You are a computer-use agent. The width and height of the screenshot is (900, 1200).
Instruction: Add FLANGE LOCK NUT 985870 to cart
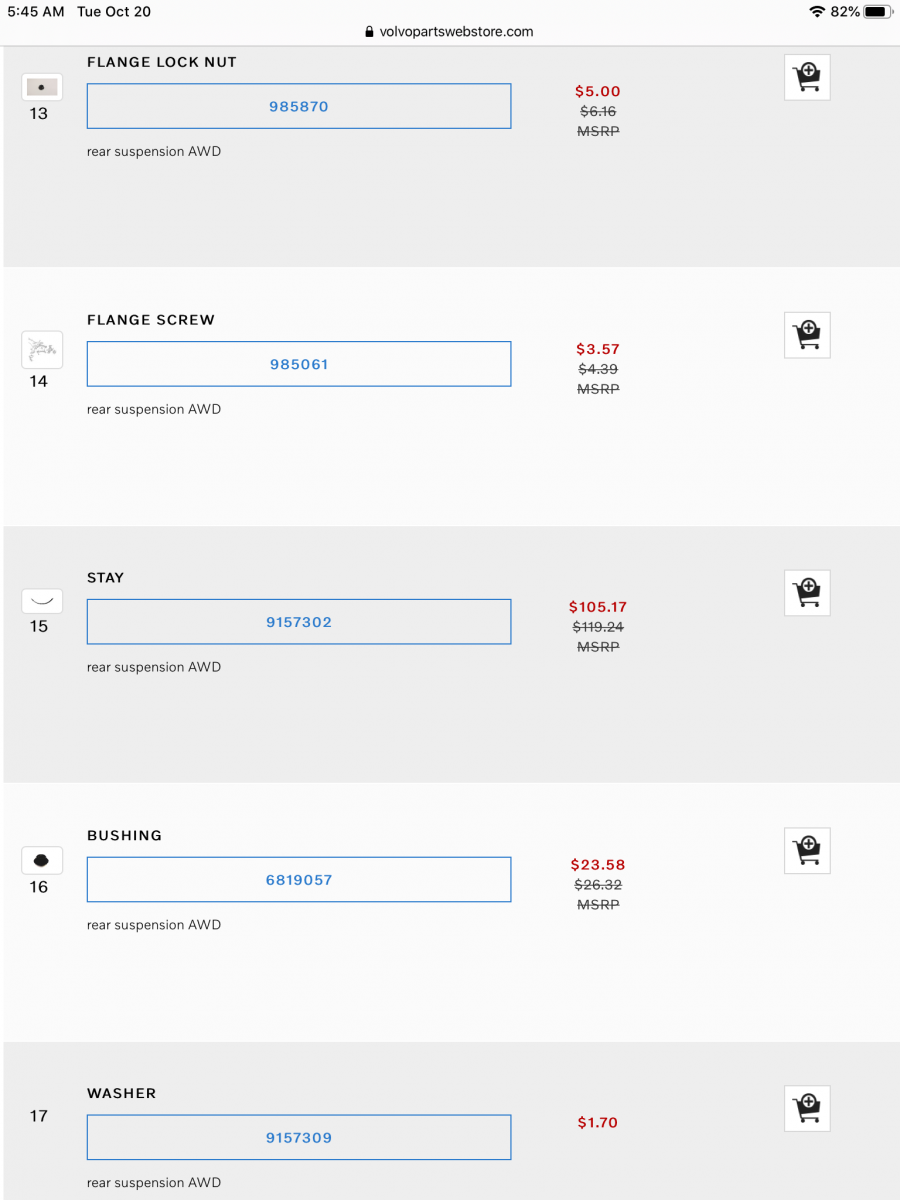click(x=807, y=77)
